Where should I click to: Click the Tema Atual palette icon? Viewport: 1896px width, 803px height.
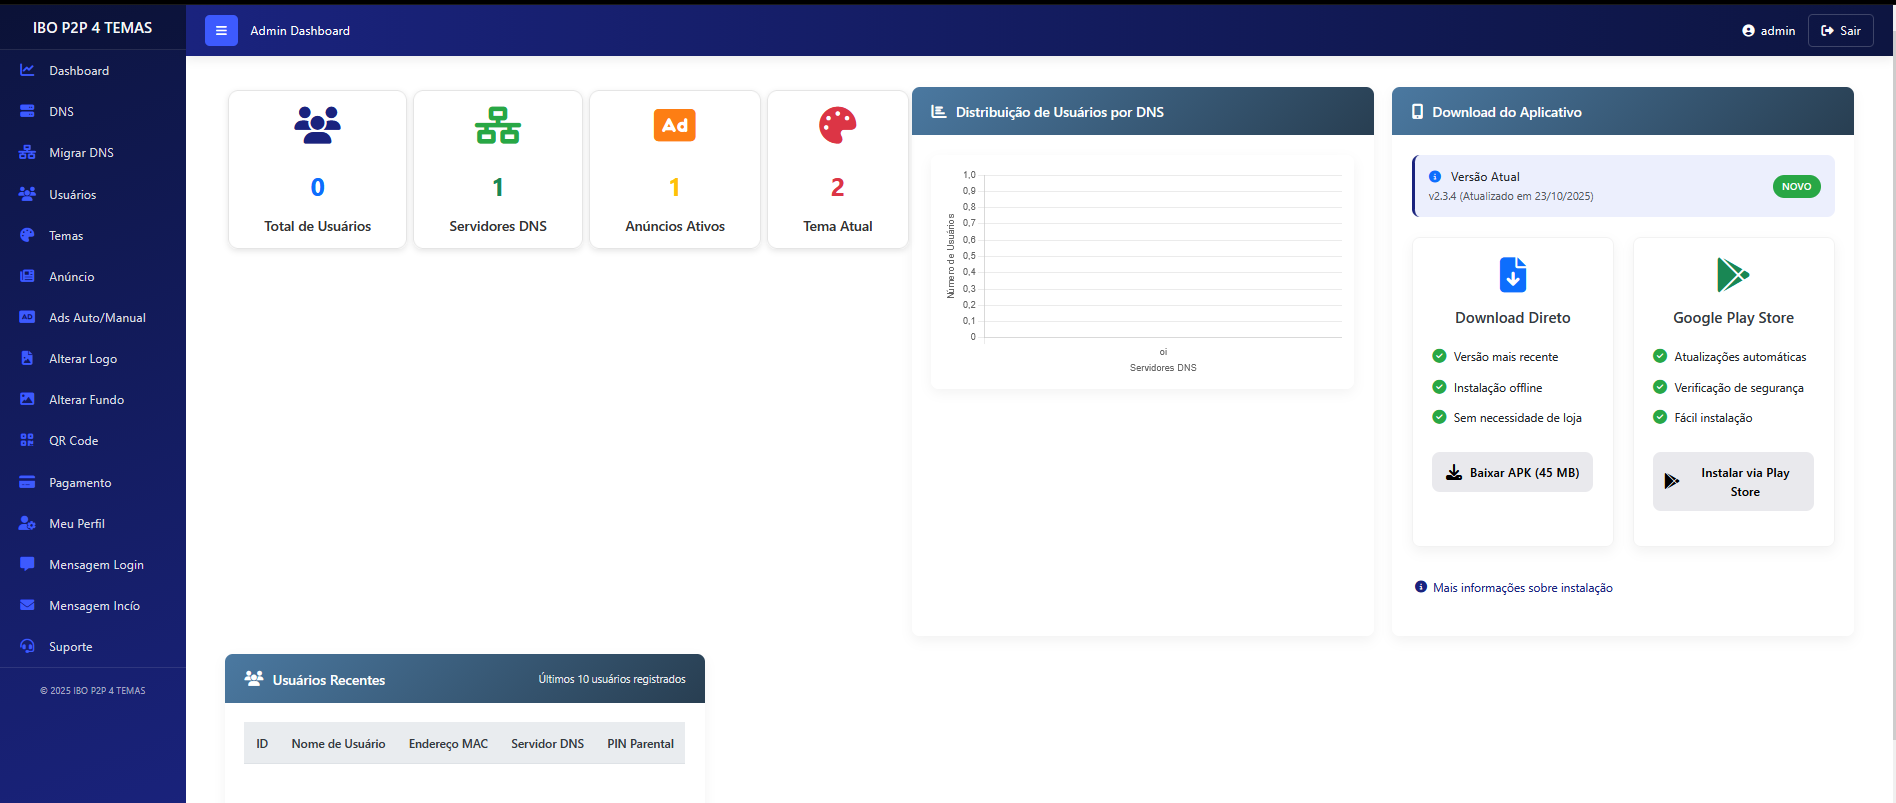[837, 125]
